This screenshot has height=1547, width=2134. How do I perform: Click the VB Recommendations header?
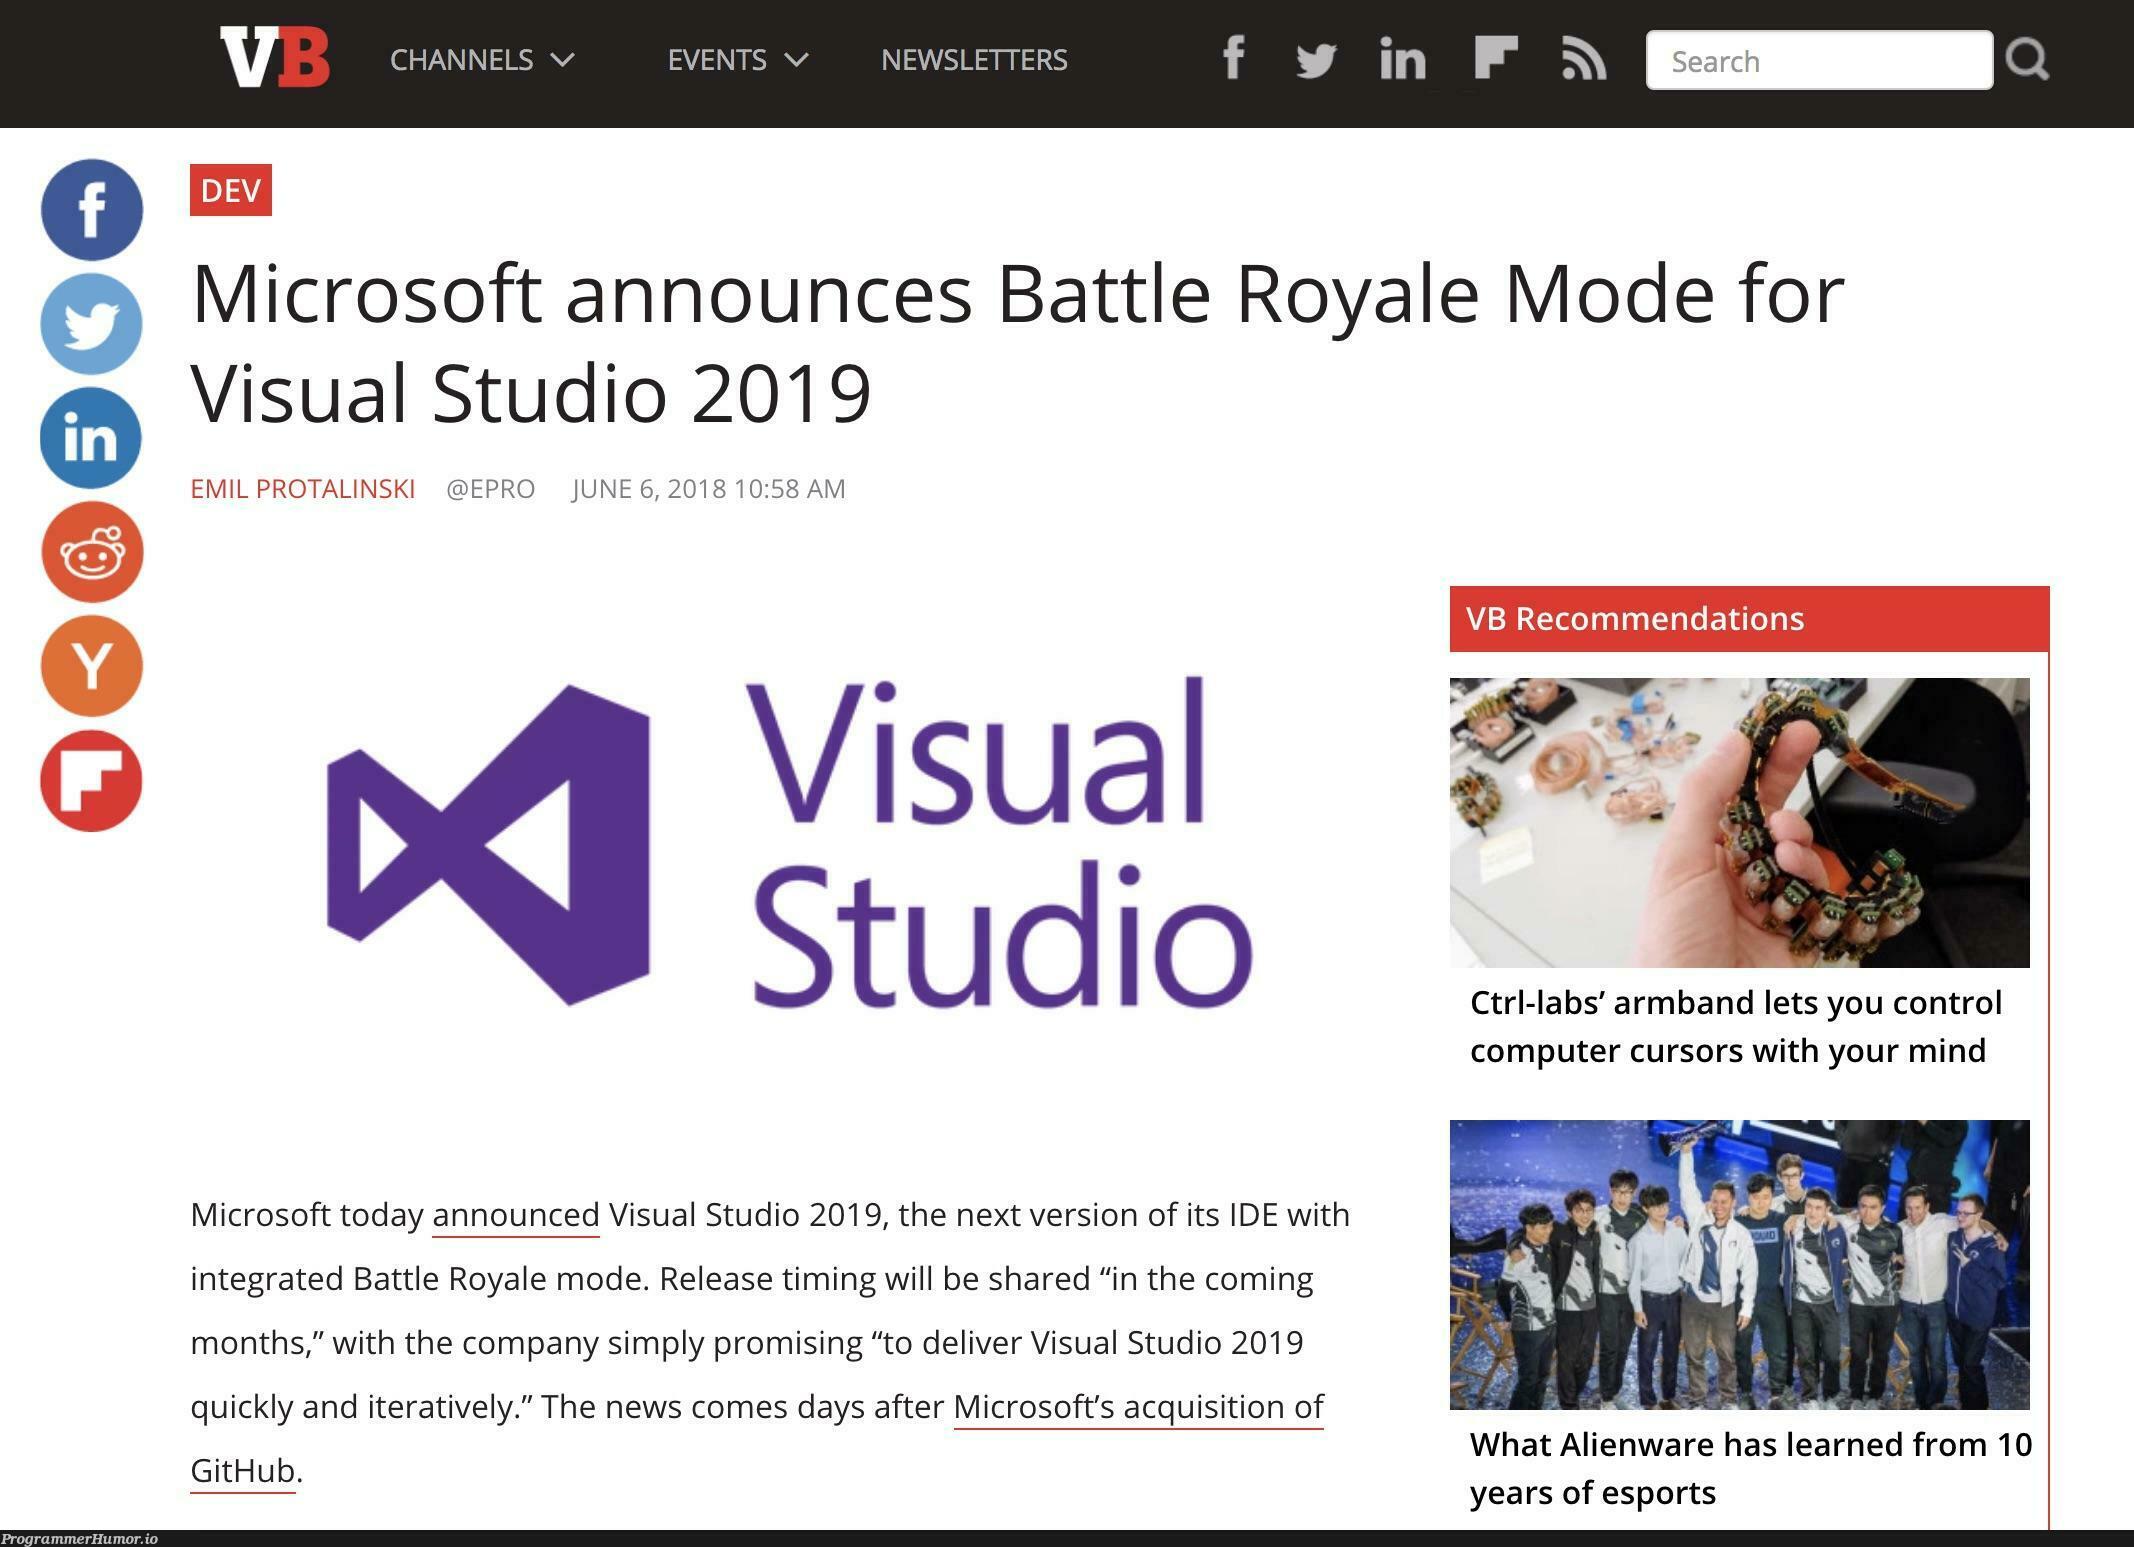click(x=1749, y=619)
